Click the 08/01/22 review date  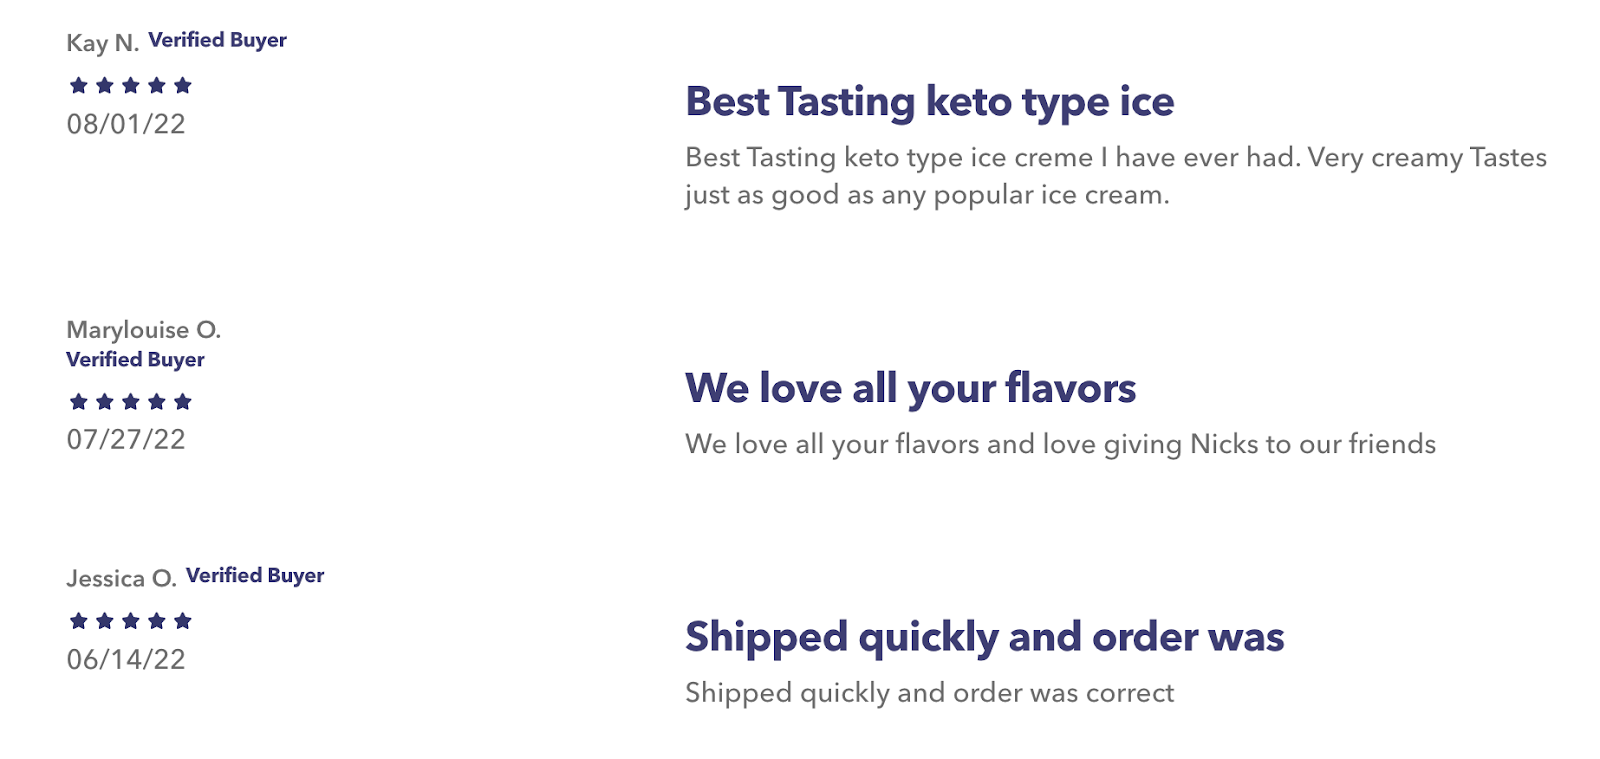click(x=126, y=124)
